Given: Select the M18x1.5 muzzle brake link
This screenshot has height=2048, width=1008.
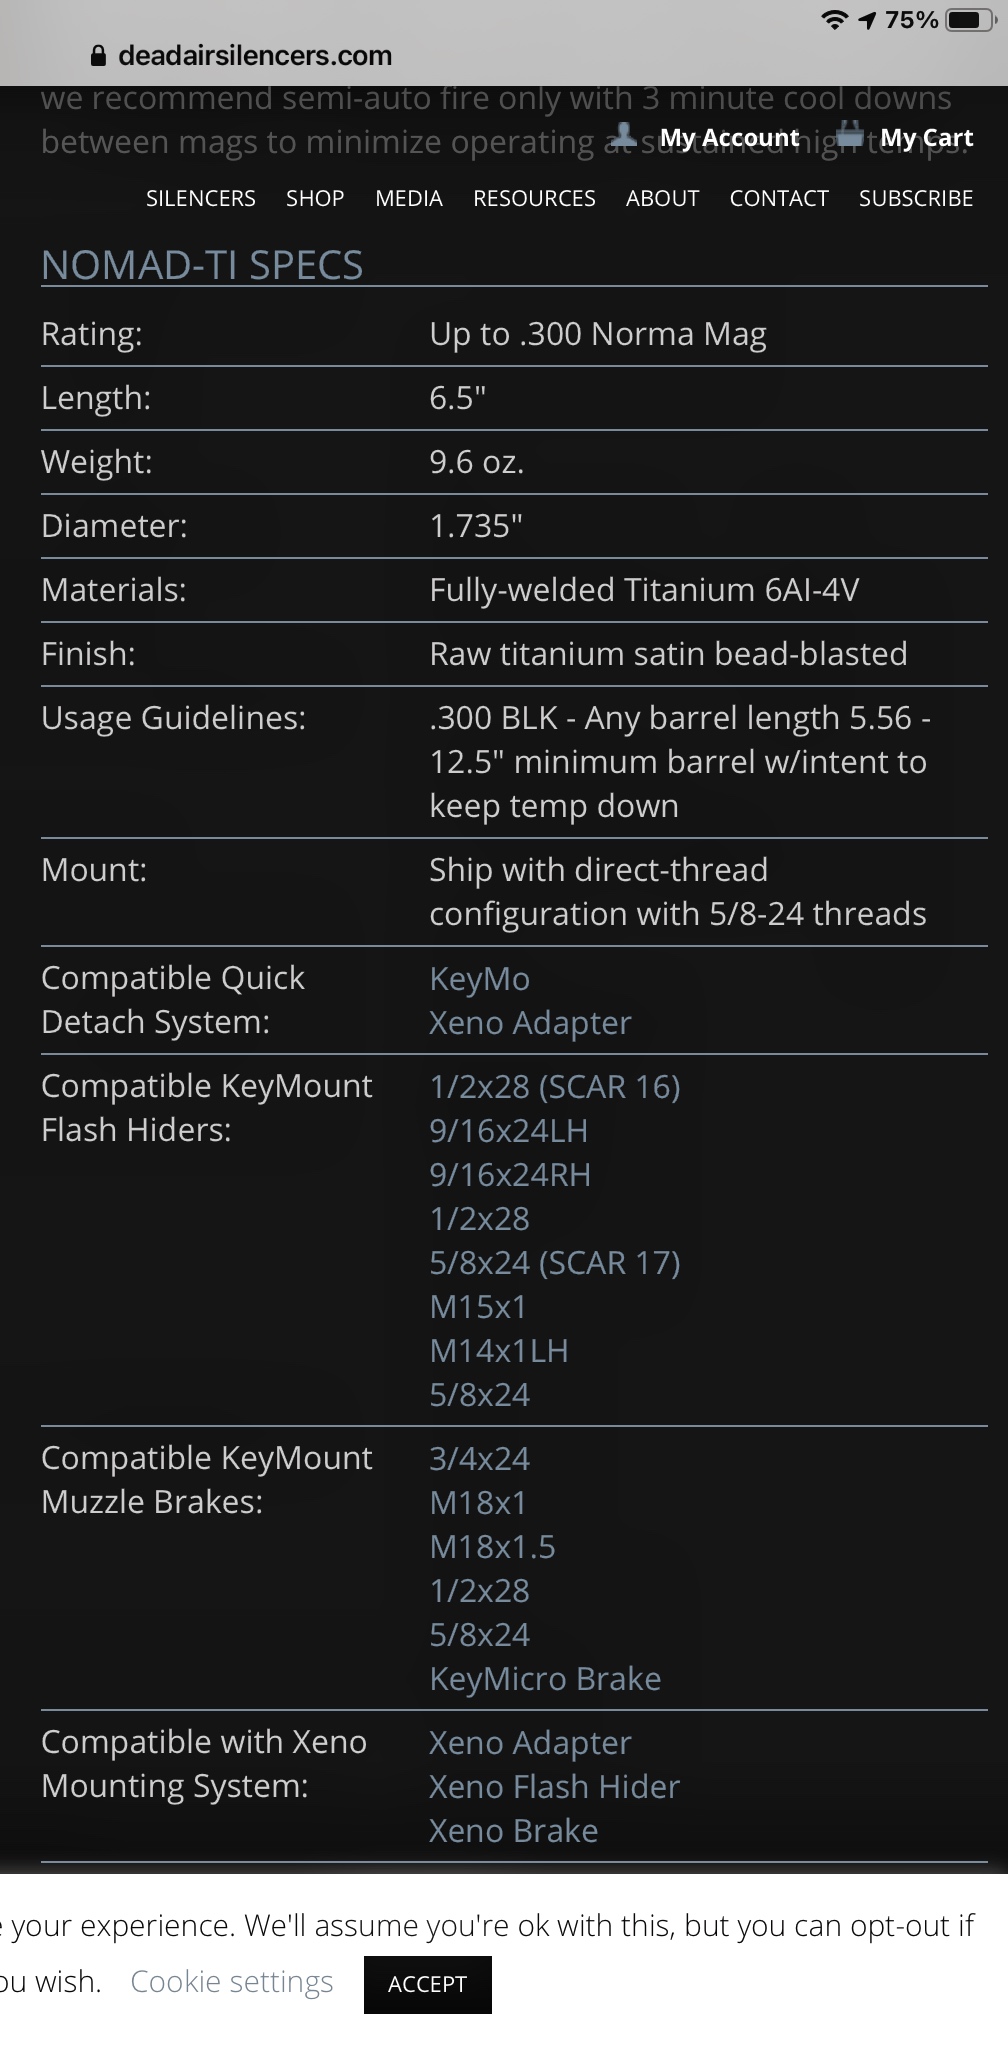Looking at the screenshot, I should pos(492,1547).
